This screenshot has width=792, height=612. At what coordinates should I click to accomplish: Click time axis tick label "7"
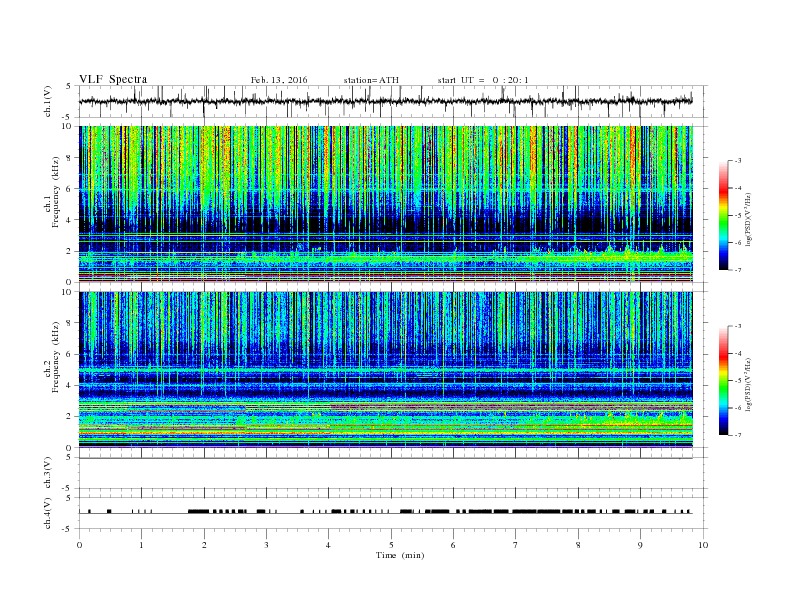point(516,545)
